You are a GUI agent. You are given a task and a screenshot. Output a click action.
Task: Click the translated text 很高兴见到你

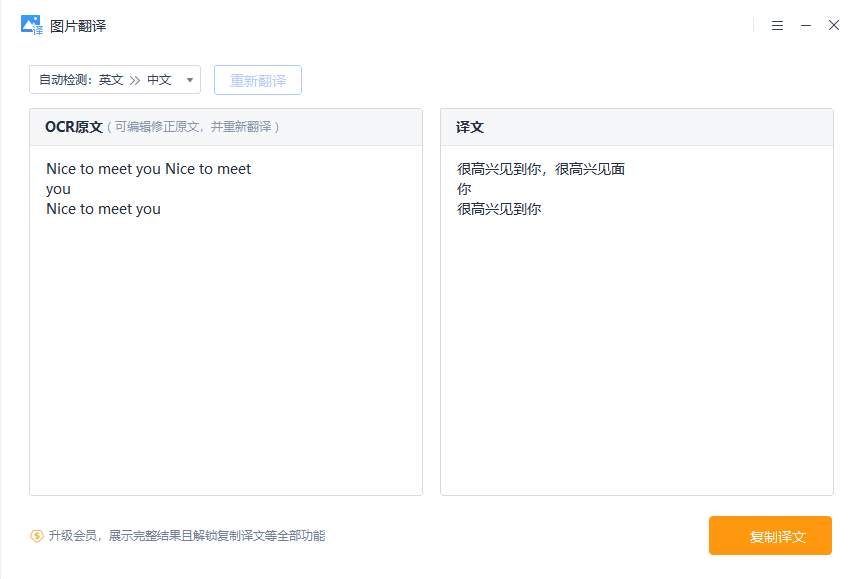[x=498, y=169]
